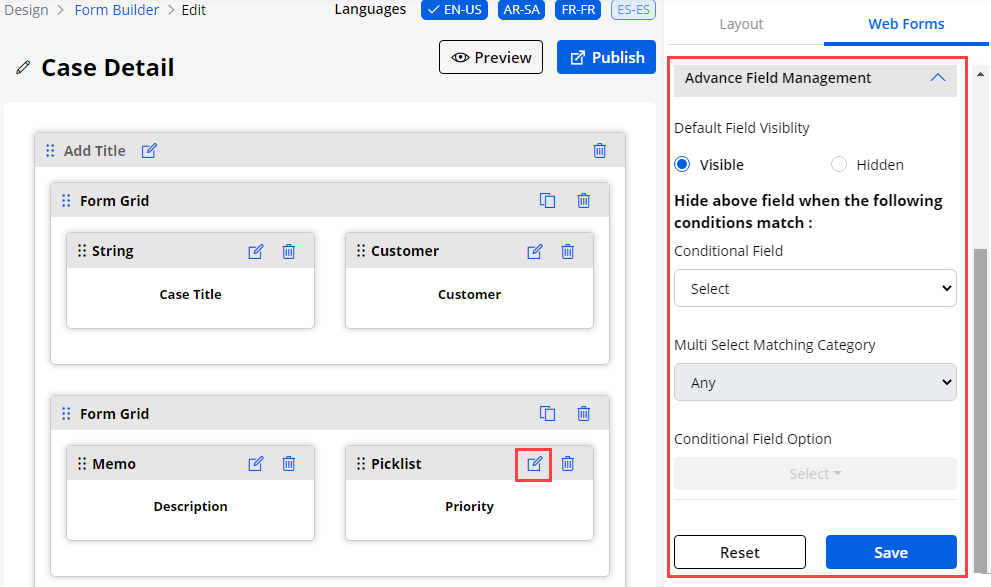The height and width of the screenshot is (587, 991).
Task: Switch to the Layout tab
Action: click(x=741, y=24)
